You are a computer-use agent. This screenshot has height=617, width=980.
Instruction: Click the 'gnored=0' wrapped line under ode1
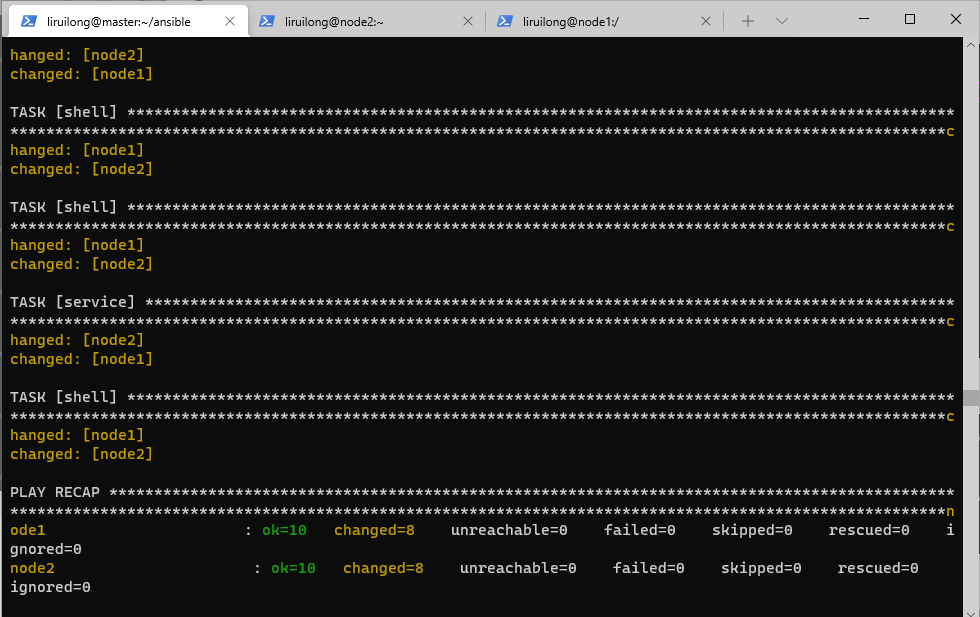pyautogui.click(x=46, y=549)
